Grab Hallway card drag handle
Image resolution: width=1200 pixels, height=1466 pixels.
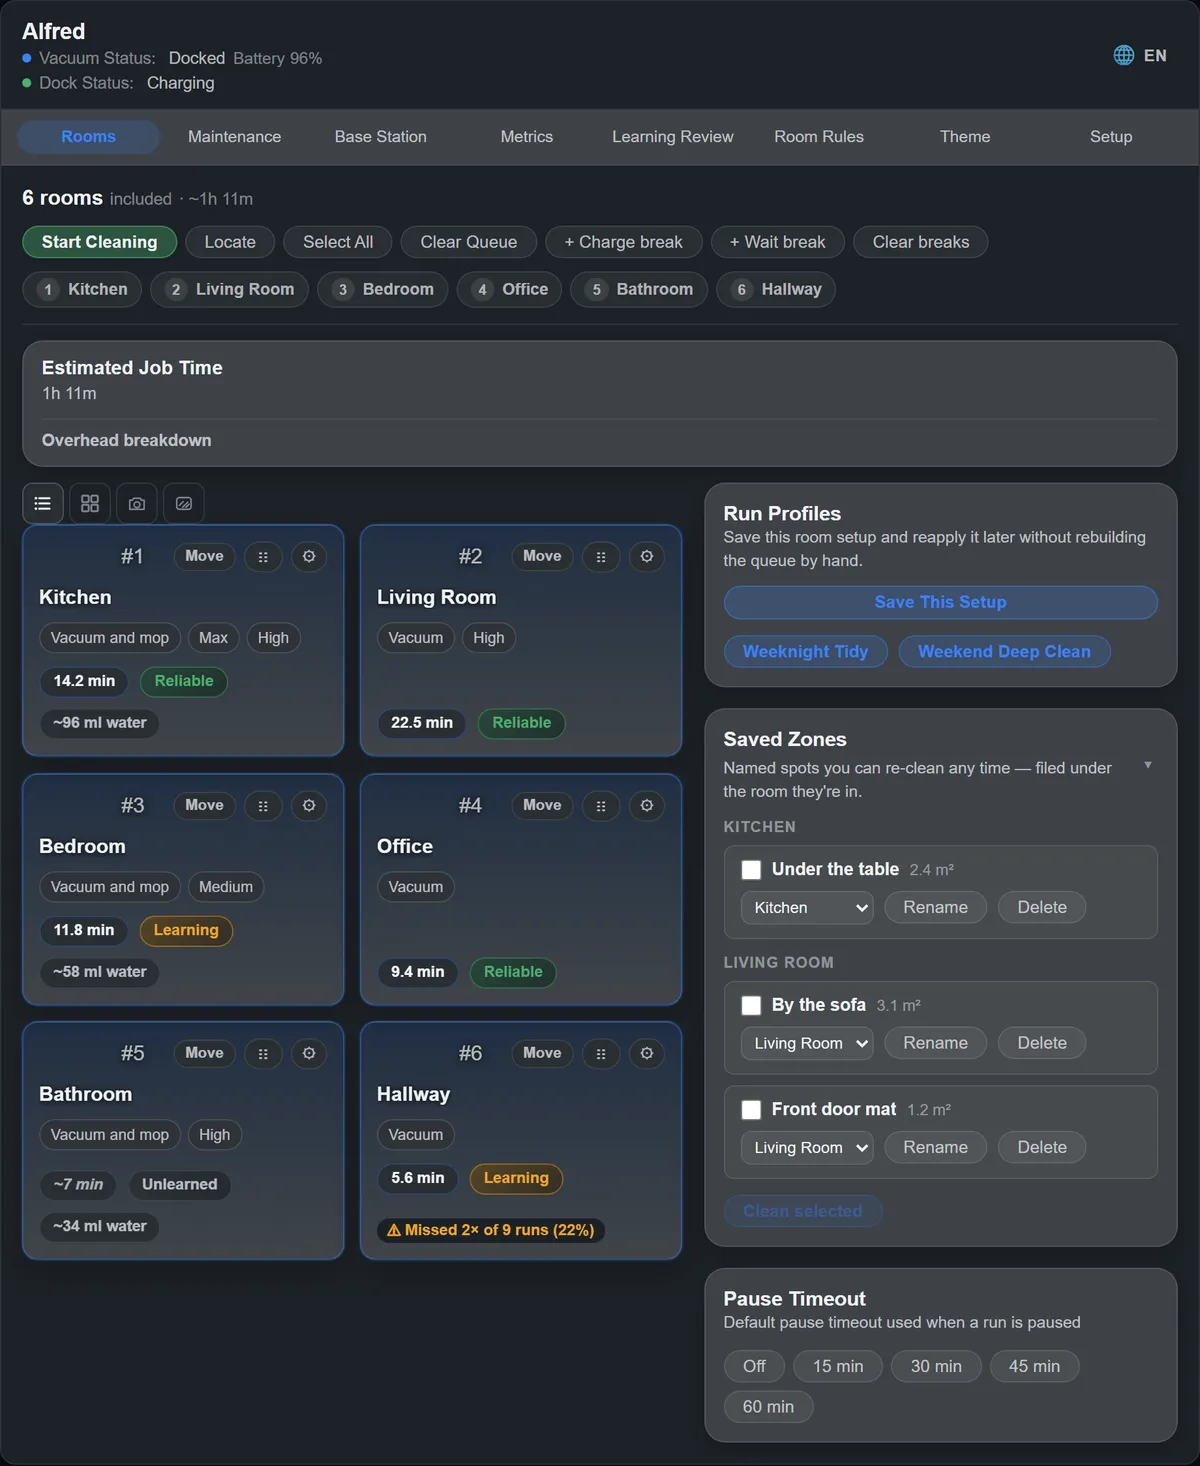coord(601,1053)
